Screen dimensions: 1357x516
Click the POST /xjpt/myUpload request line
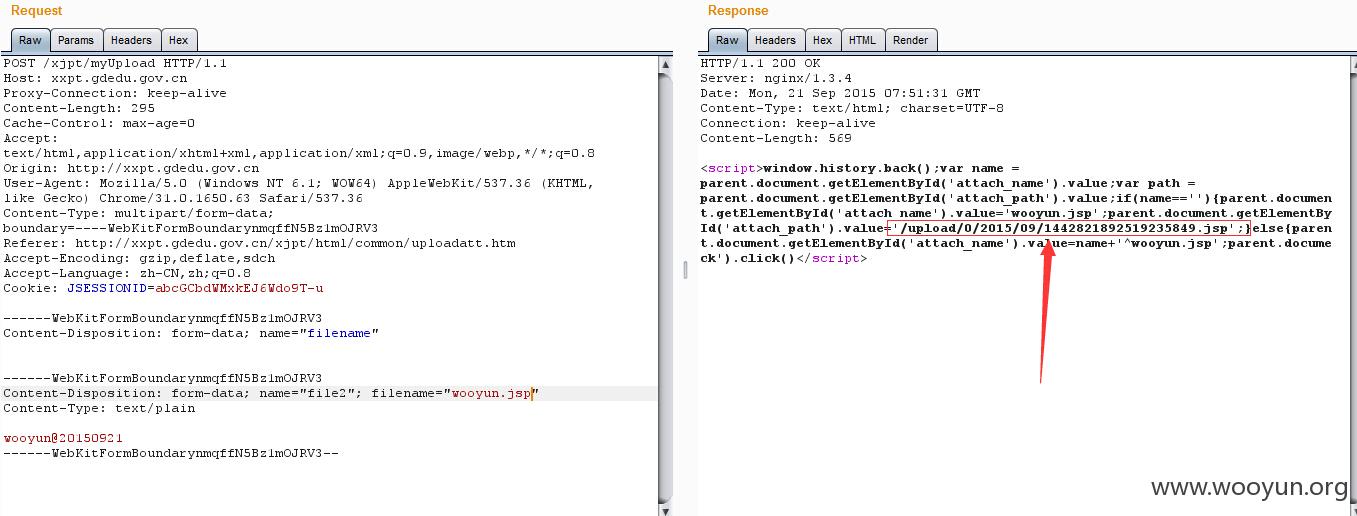[x=115, y=63]
